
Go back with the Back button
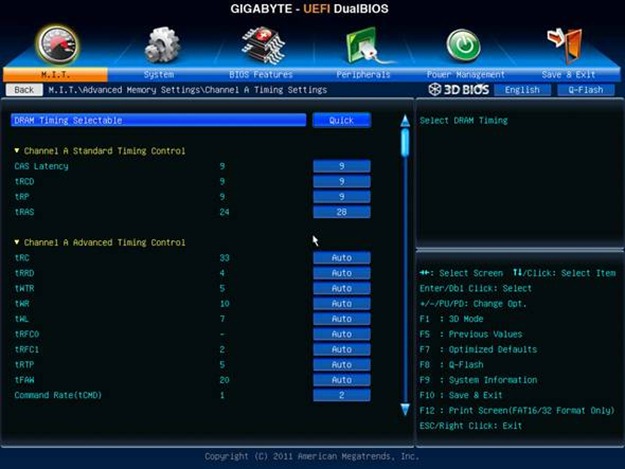pyautogui.click(x=24, y=90)
